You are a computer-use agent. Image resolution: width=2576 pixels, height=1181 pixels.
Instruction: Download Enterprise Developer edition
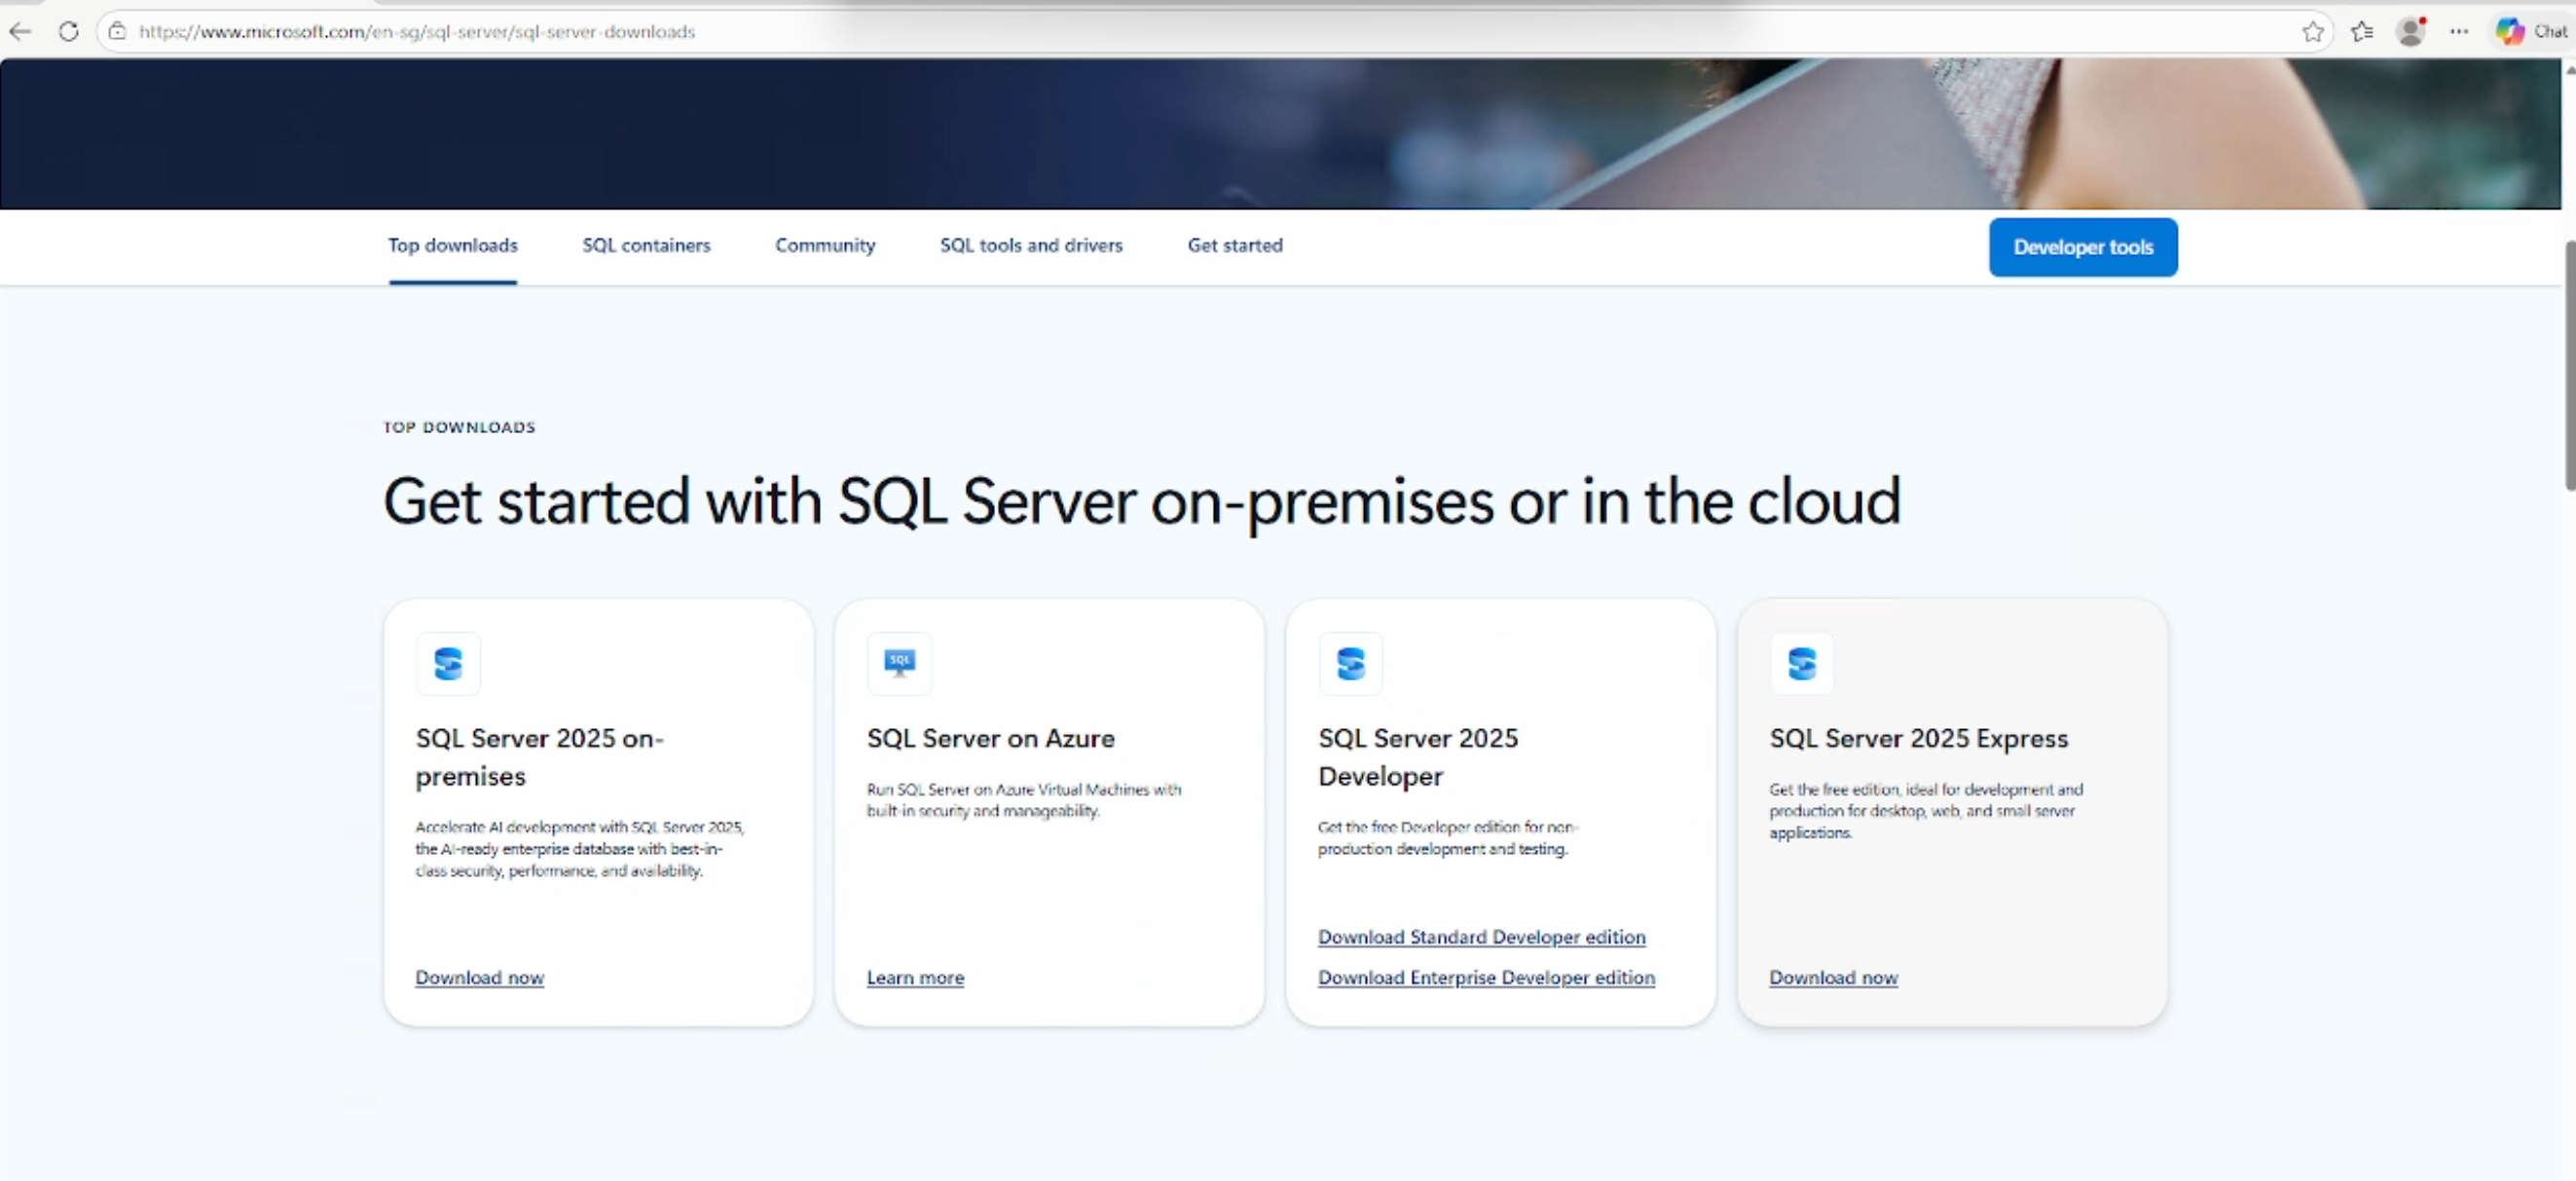(x=1486, y=978)
